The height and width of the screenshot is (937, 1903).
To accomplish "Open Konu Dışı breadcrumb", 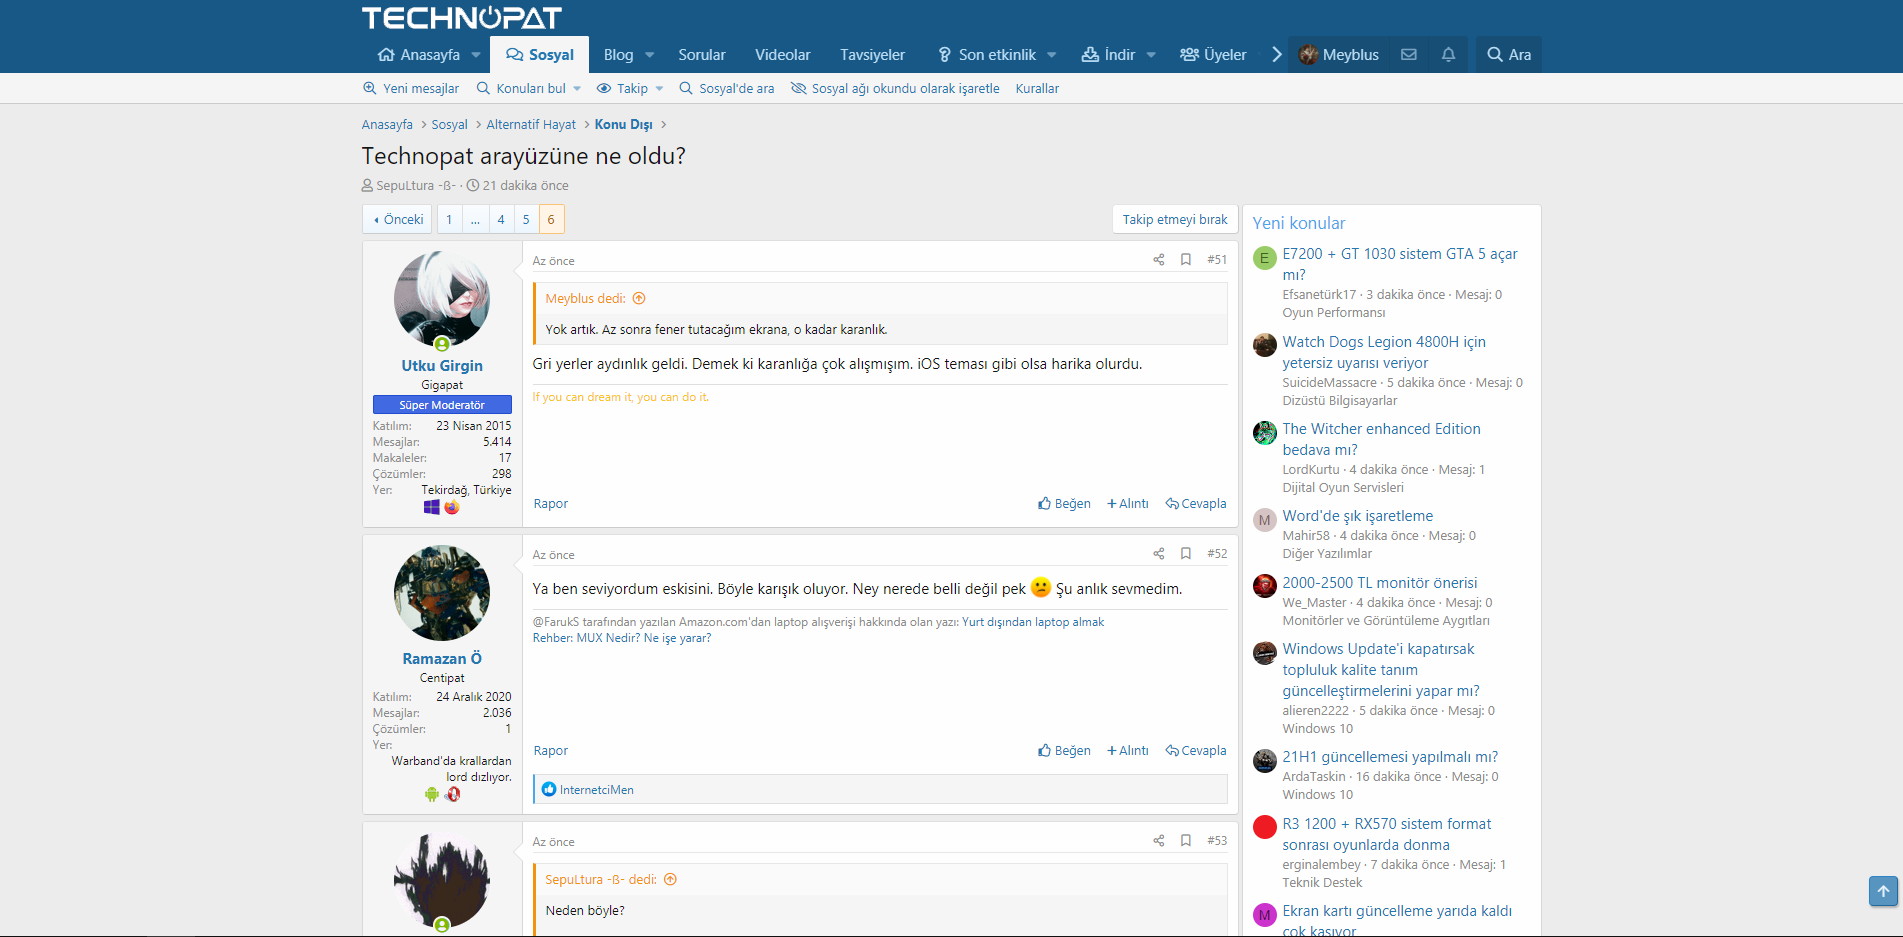I will 624,125.
